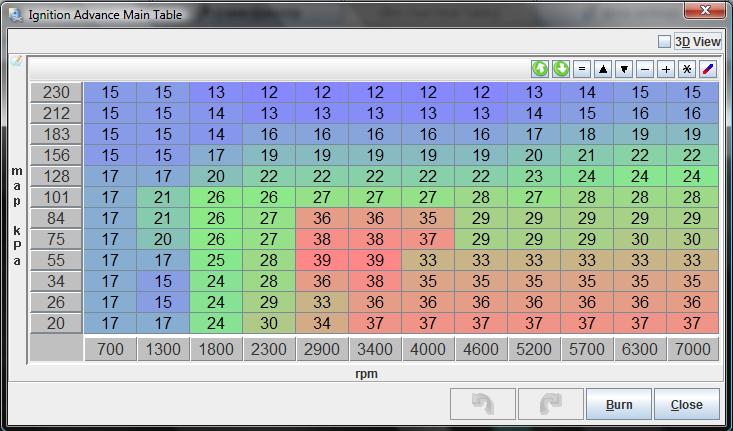
Task: Click the green up-arrow table icon
Action: click(540, 69)
